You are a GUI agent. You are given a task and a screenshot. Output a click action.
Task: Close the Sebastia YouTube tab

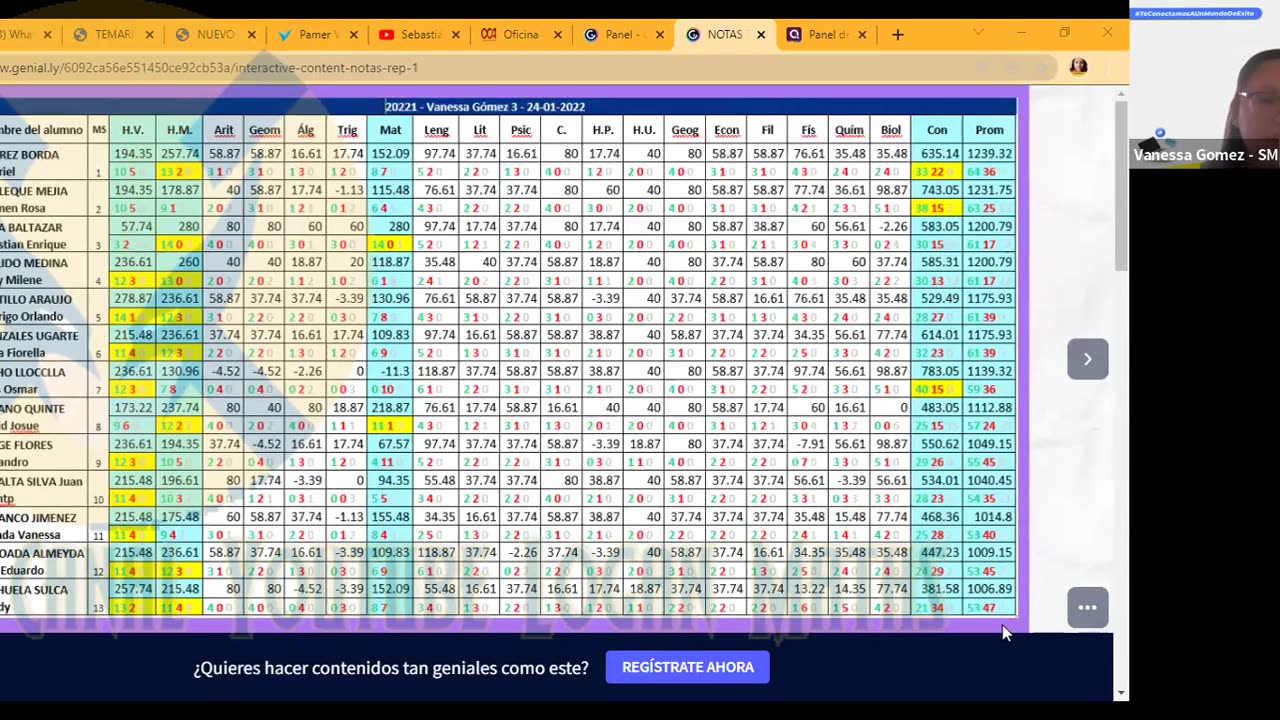(455, 34)
